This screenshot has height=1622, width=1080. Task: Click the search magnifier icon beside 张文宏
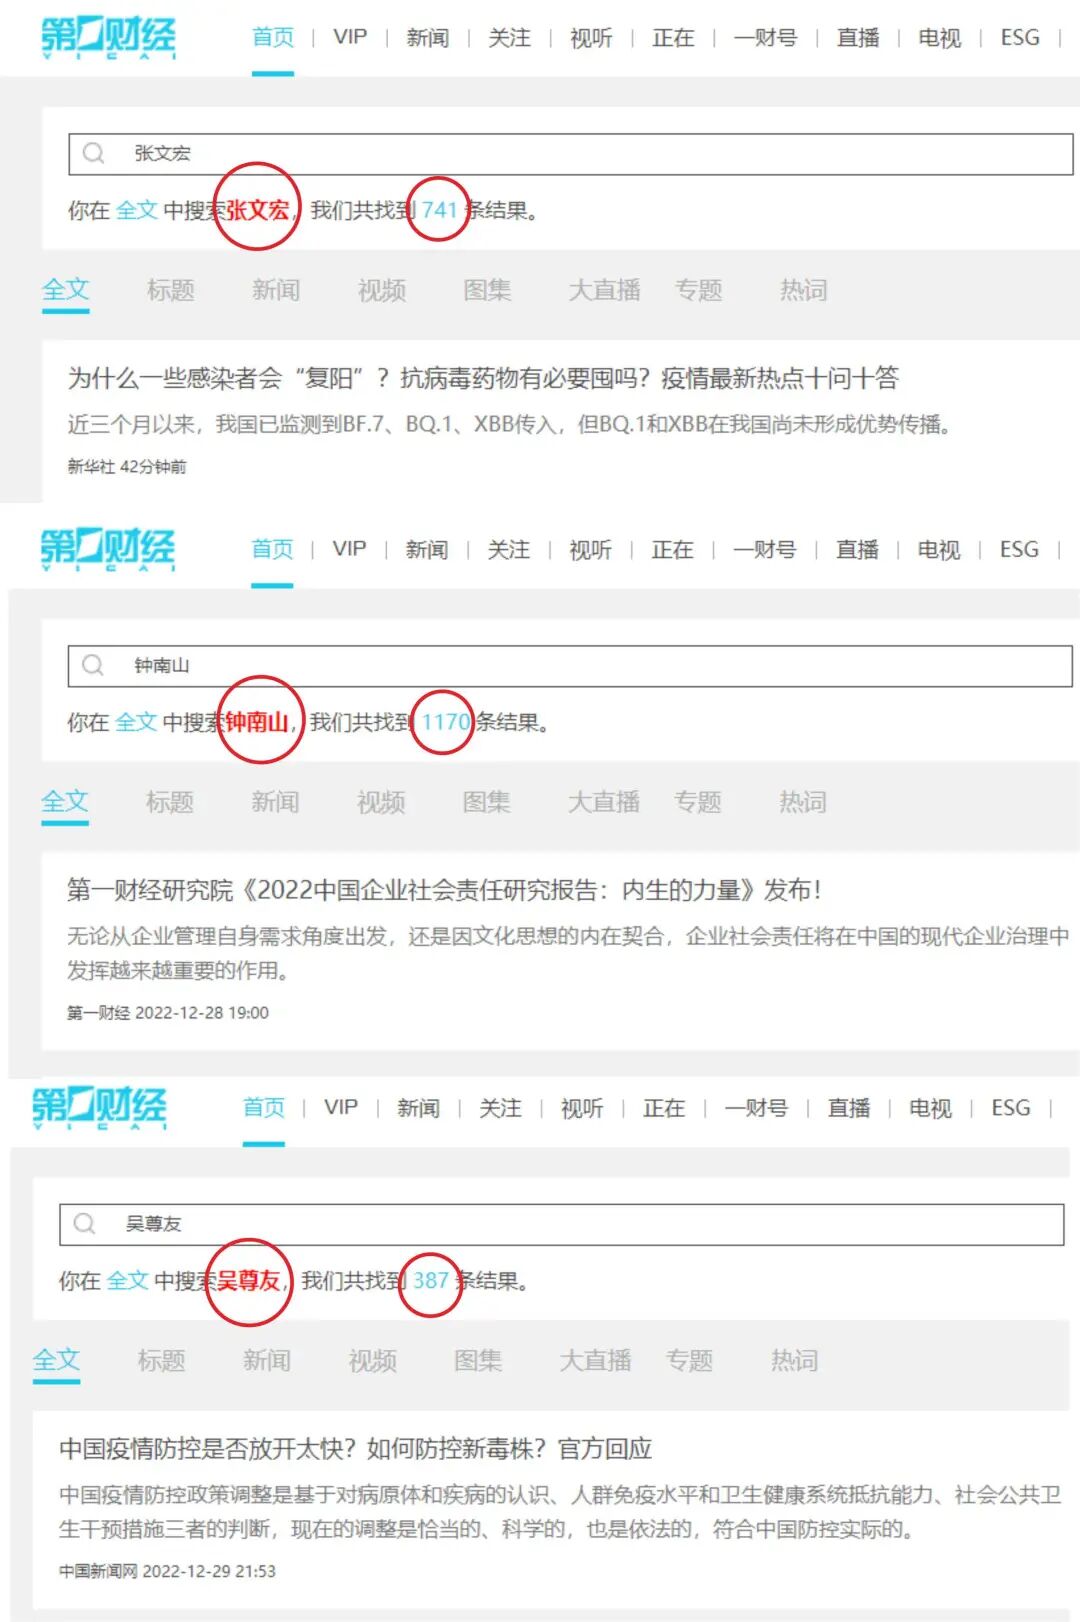pyautogui.click(x=94, y=153)
